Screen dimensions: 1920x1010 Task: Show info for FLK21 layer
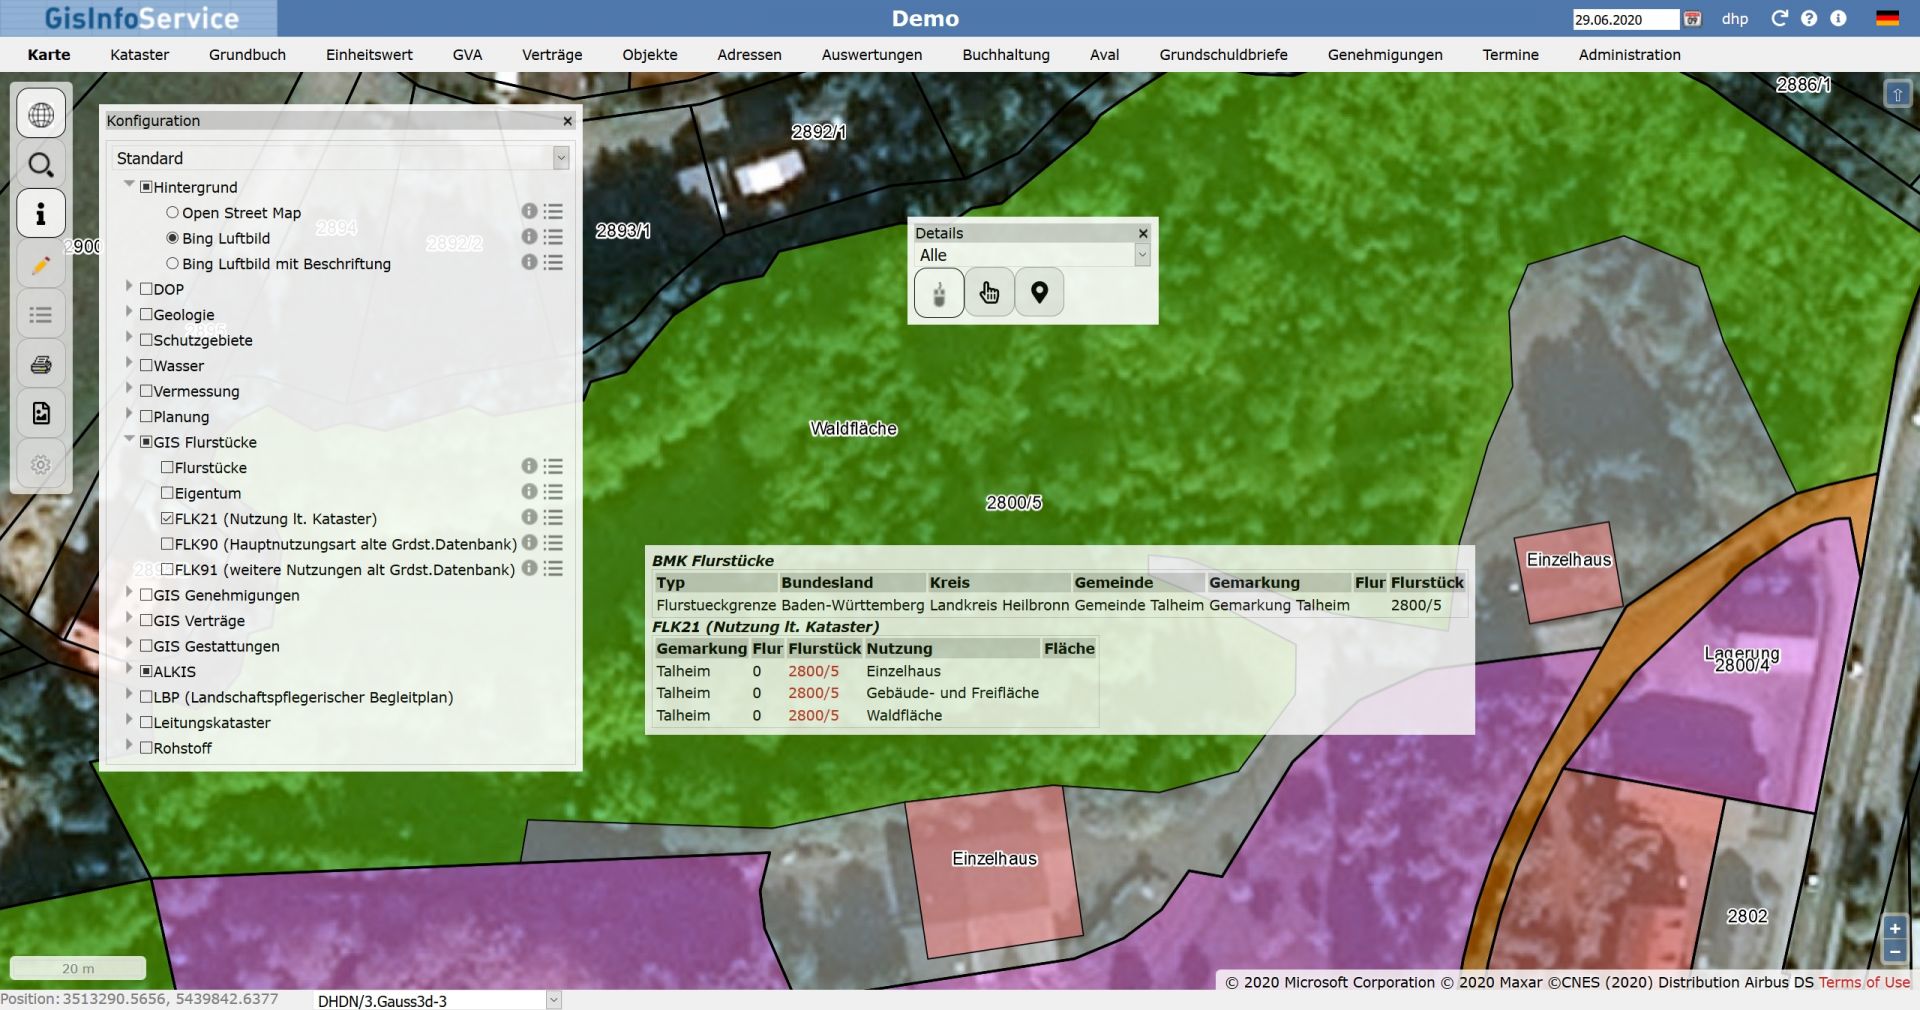(529, 517)
